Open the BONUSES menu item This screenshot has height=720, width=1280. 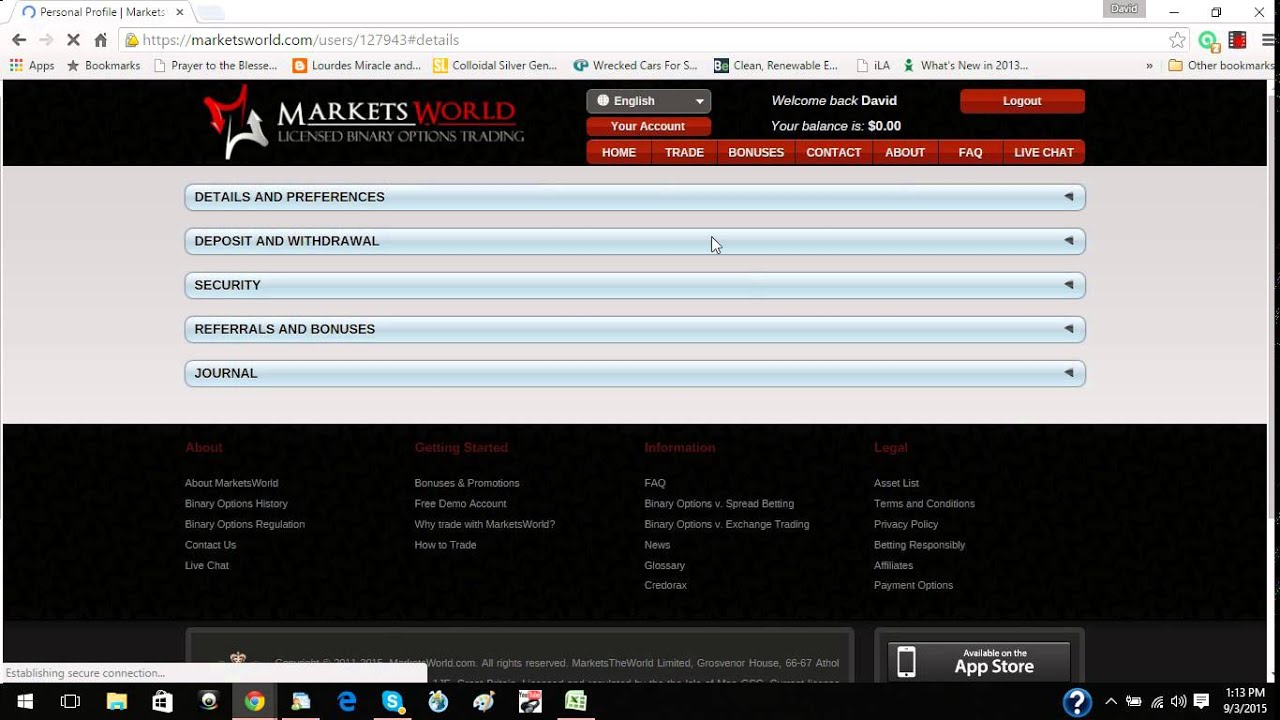pyautogui.click(x=756, y=153)
